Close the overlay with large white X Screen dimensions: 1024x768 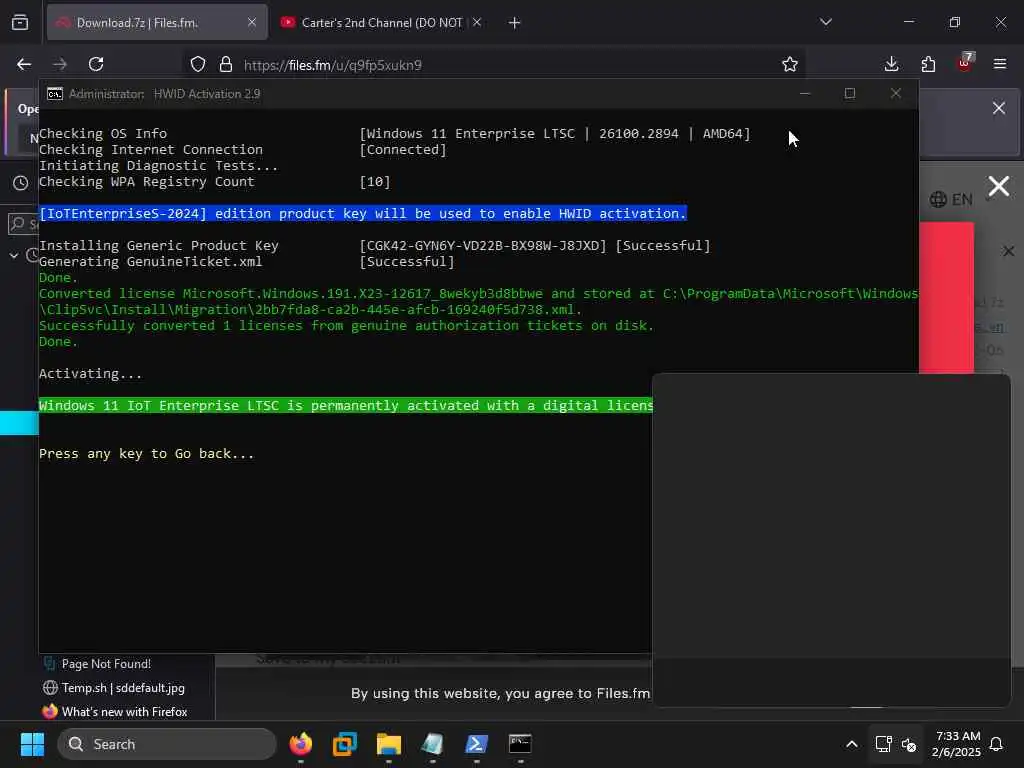(999, 186)
